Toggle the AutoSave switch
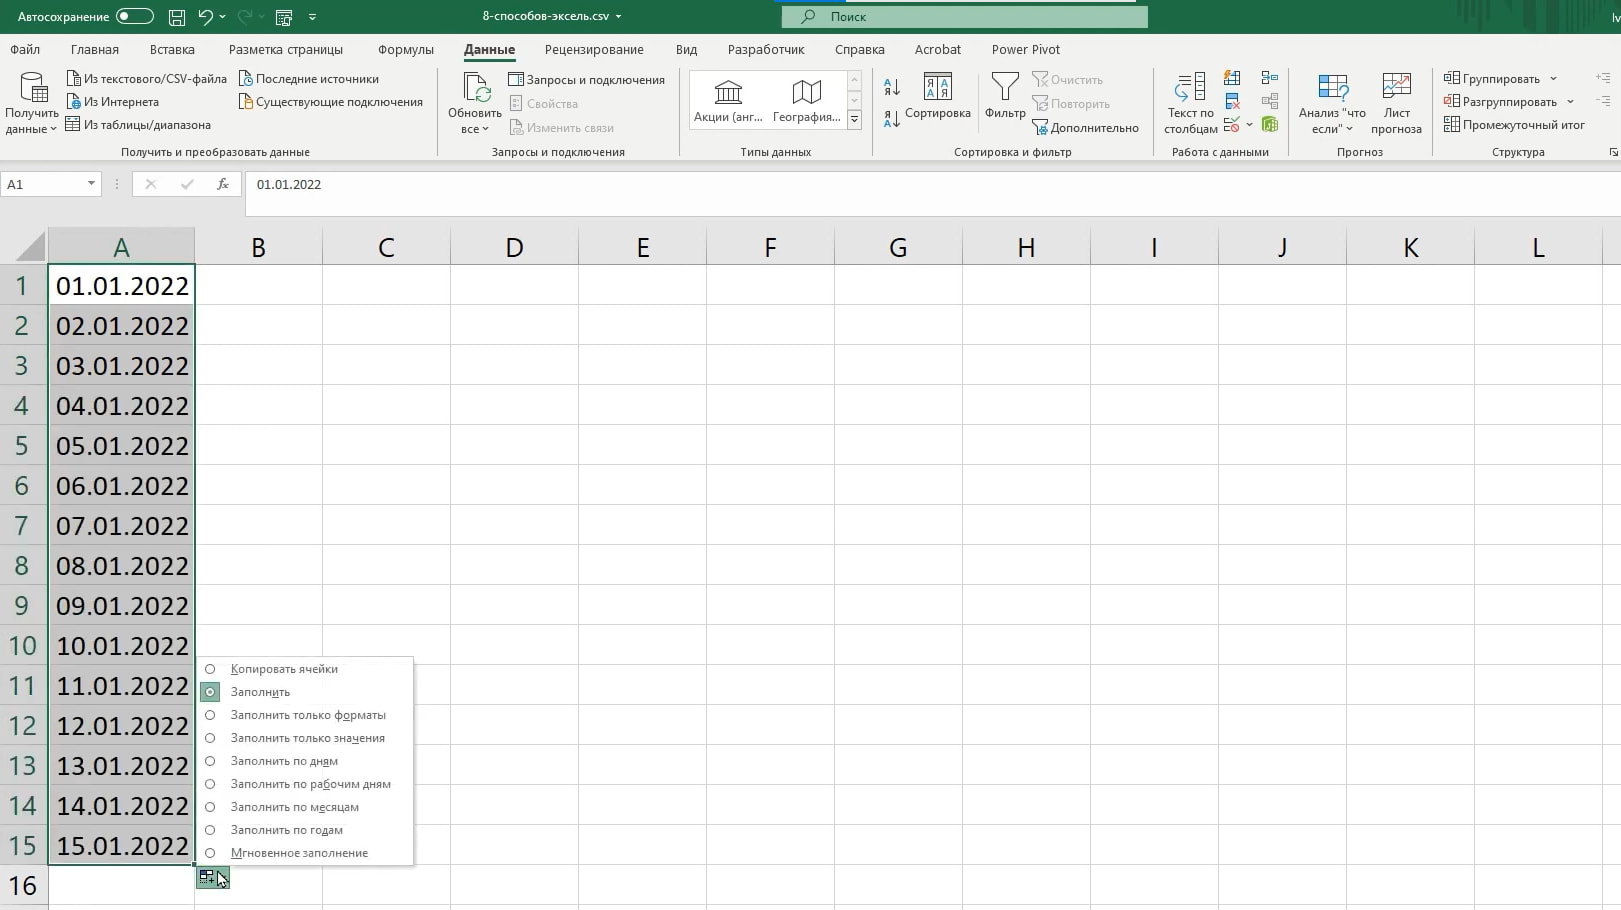The image size is (1621, 910). 134,17
